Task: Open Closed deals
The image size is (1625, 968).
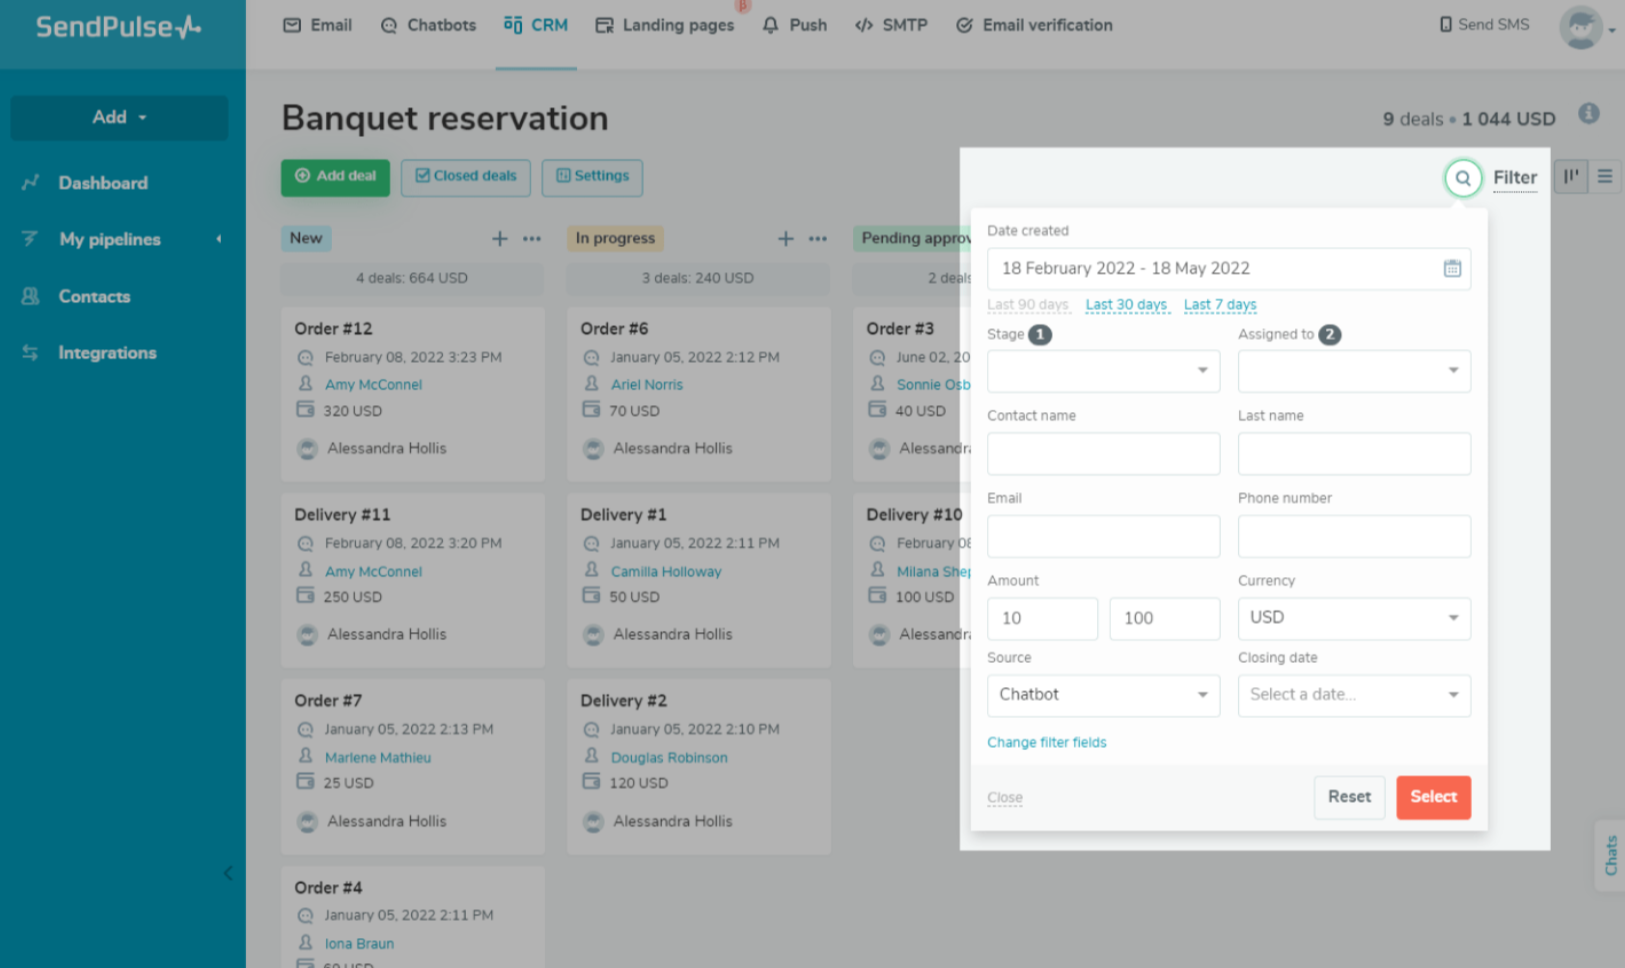Action: tap(466, 177)
